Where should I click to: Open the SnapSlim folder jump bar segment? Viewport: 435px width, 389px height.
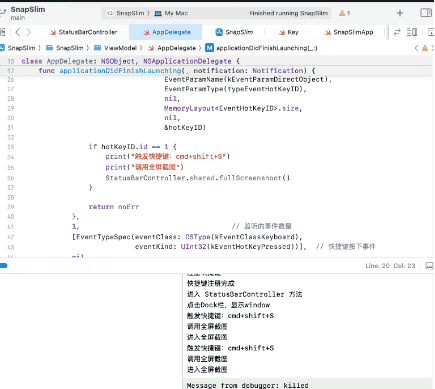click(66, 48)
